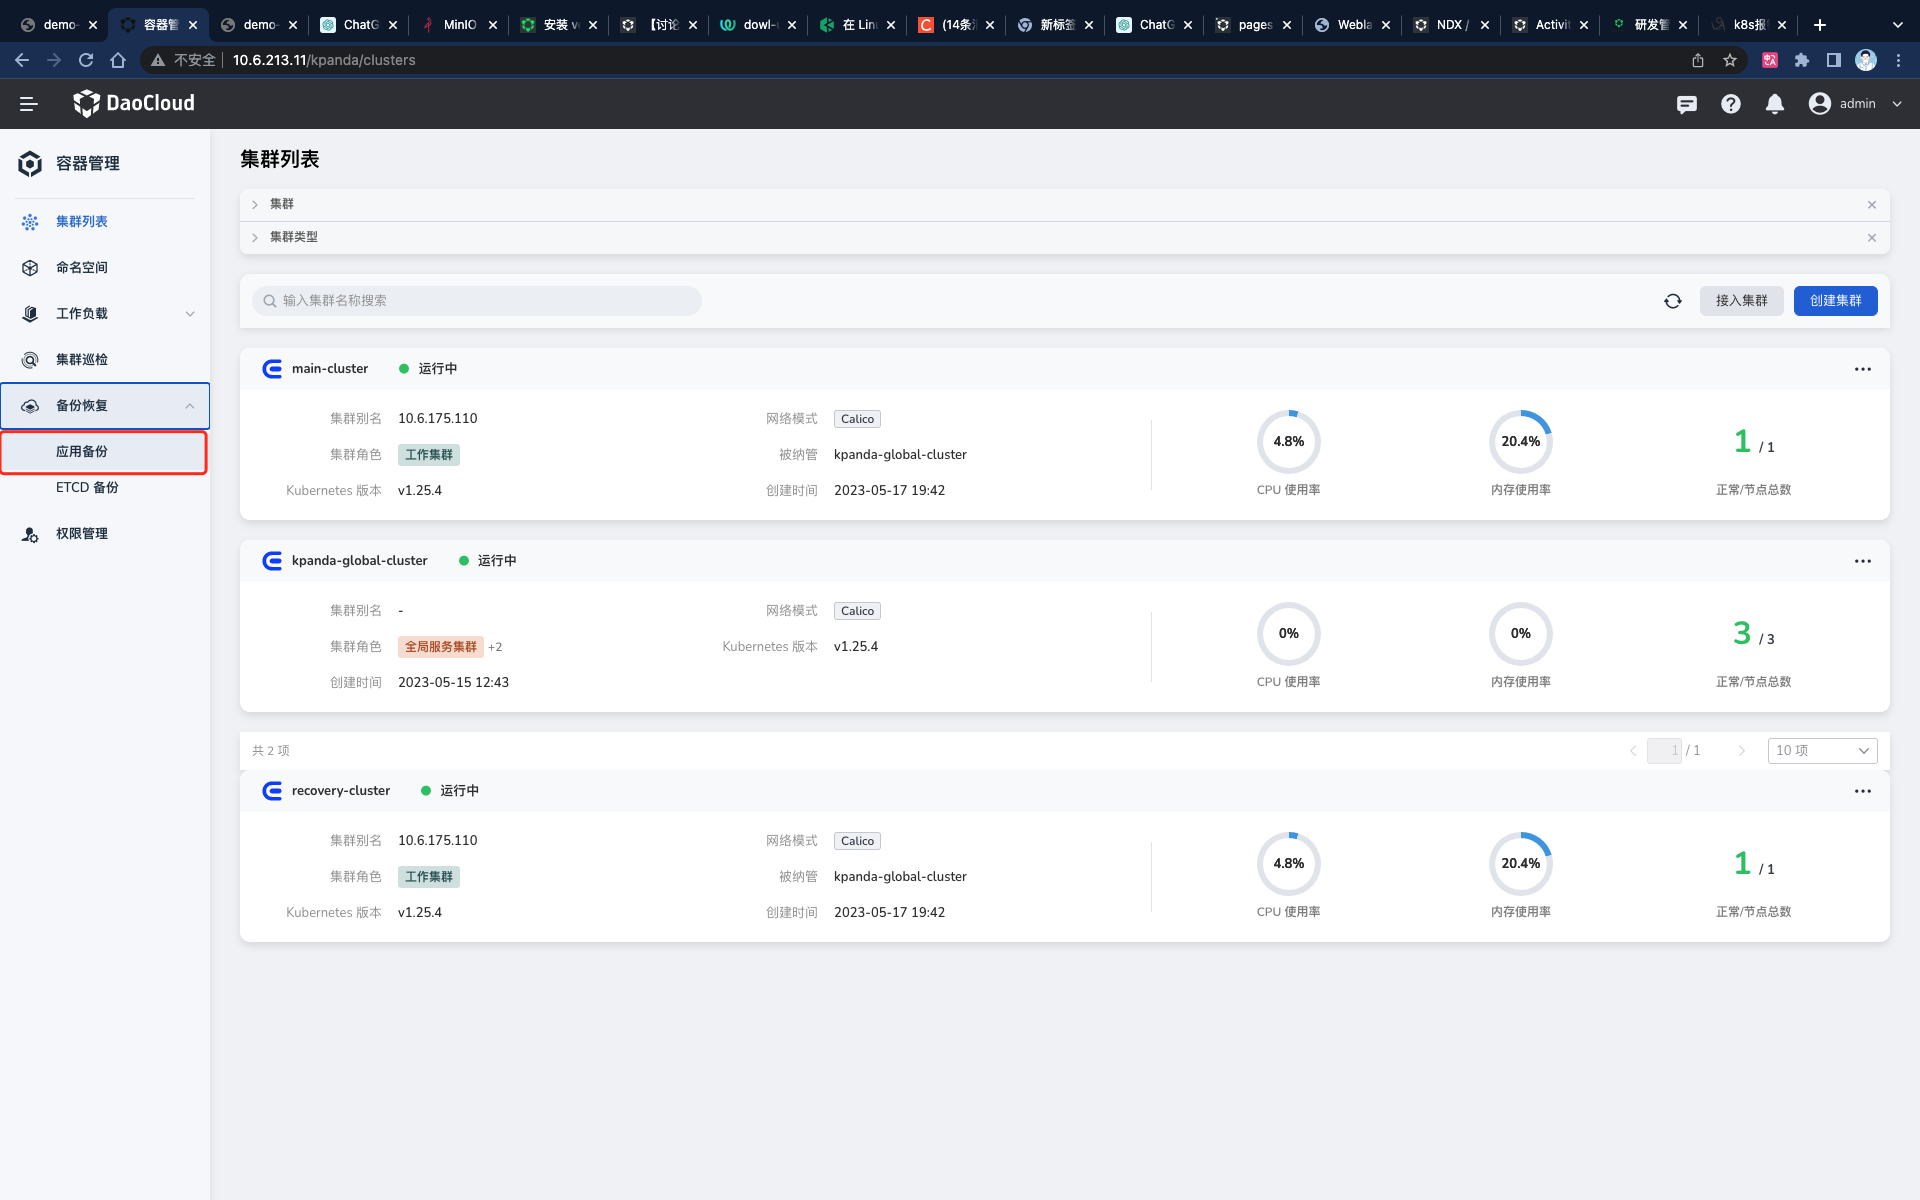
Task: Open 集群巡检 in sidebar
Action: tap(82, 360)
